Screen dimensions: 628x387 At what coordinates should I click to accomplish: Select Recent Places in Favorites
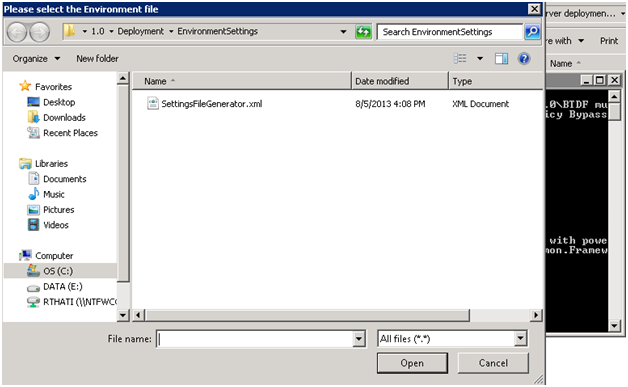(70, 133)
